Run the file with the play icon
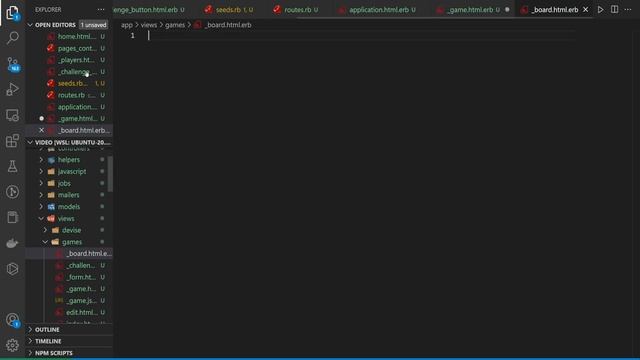Screen dimensions: 640x360 tap(600, 9)
